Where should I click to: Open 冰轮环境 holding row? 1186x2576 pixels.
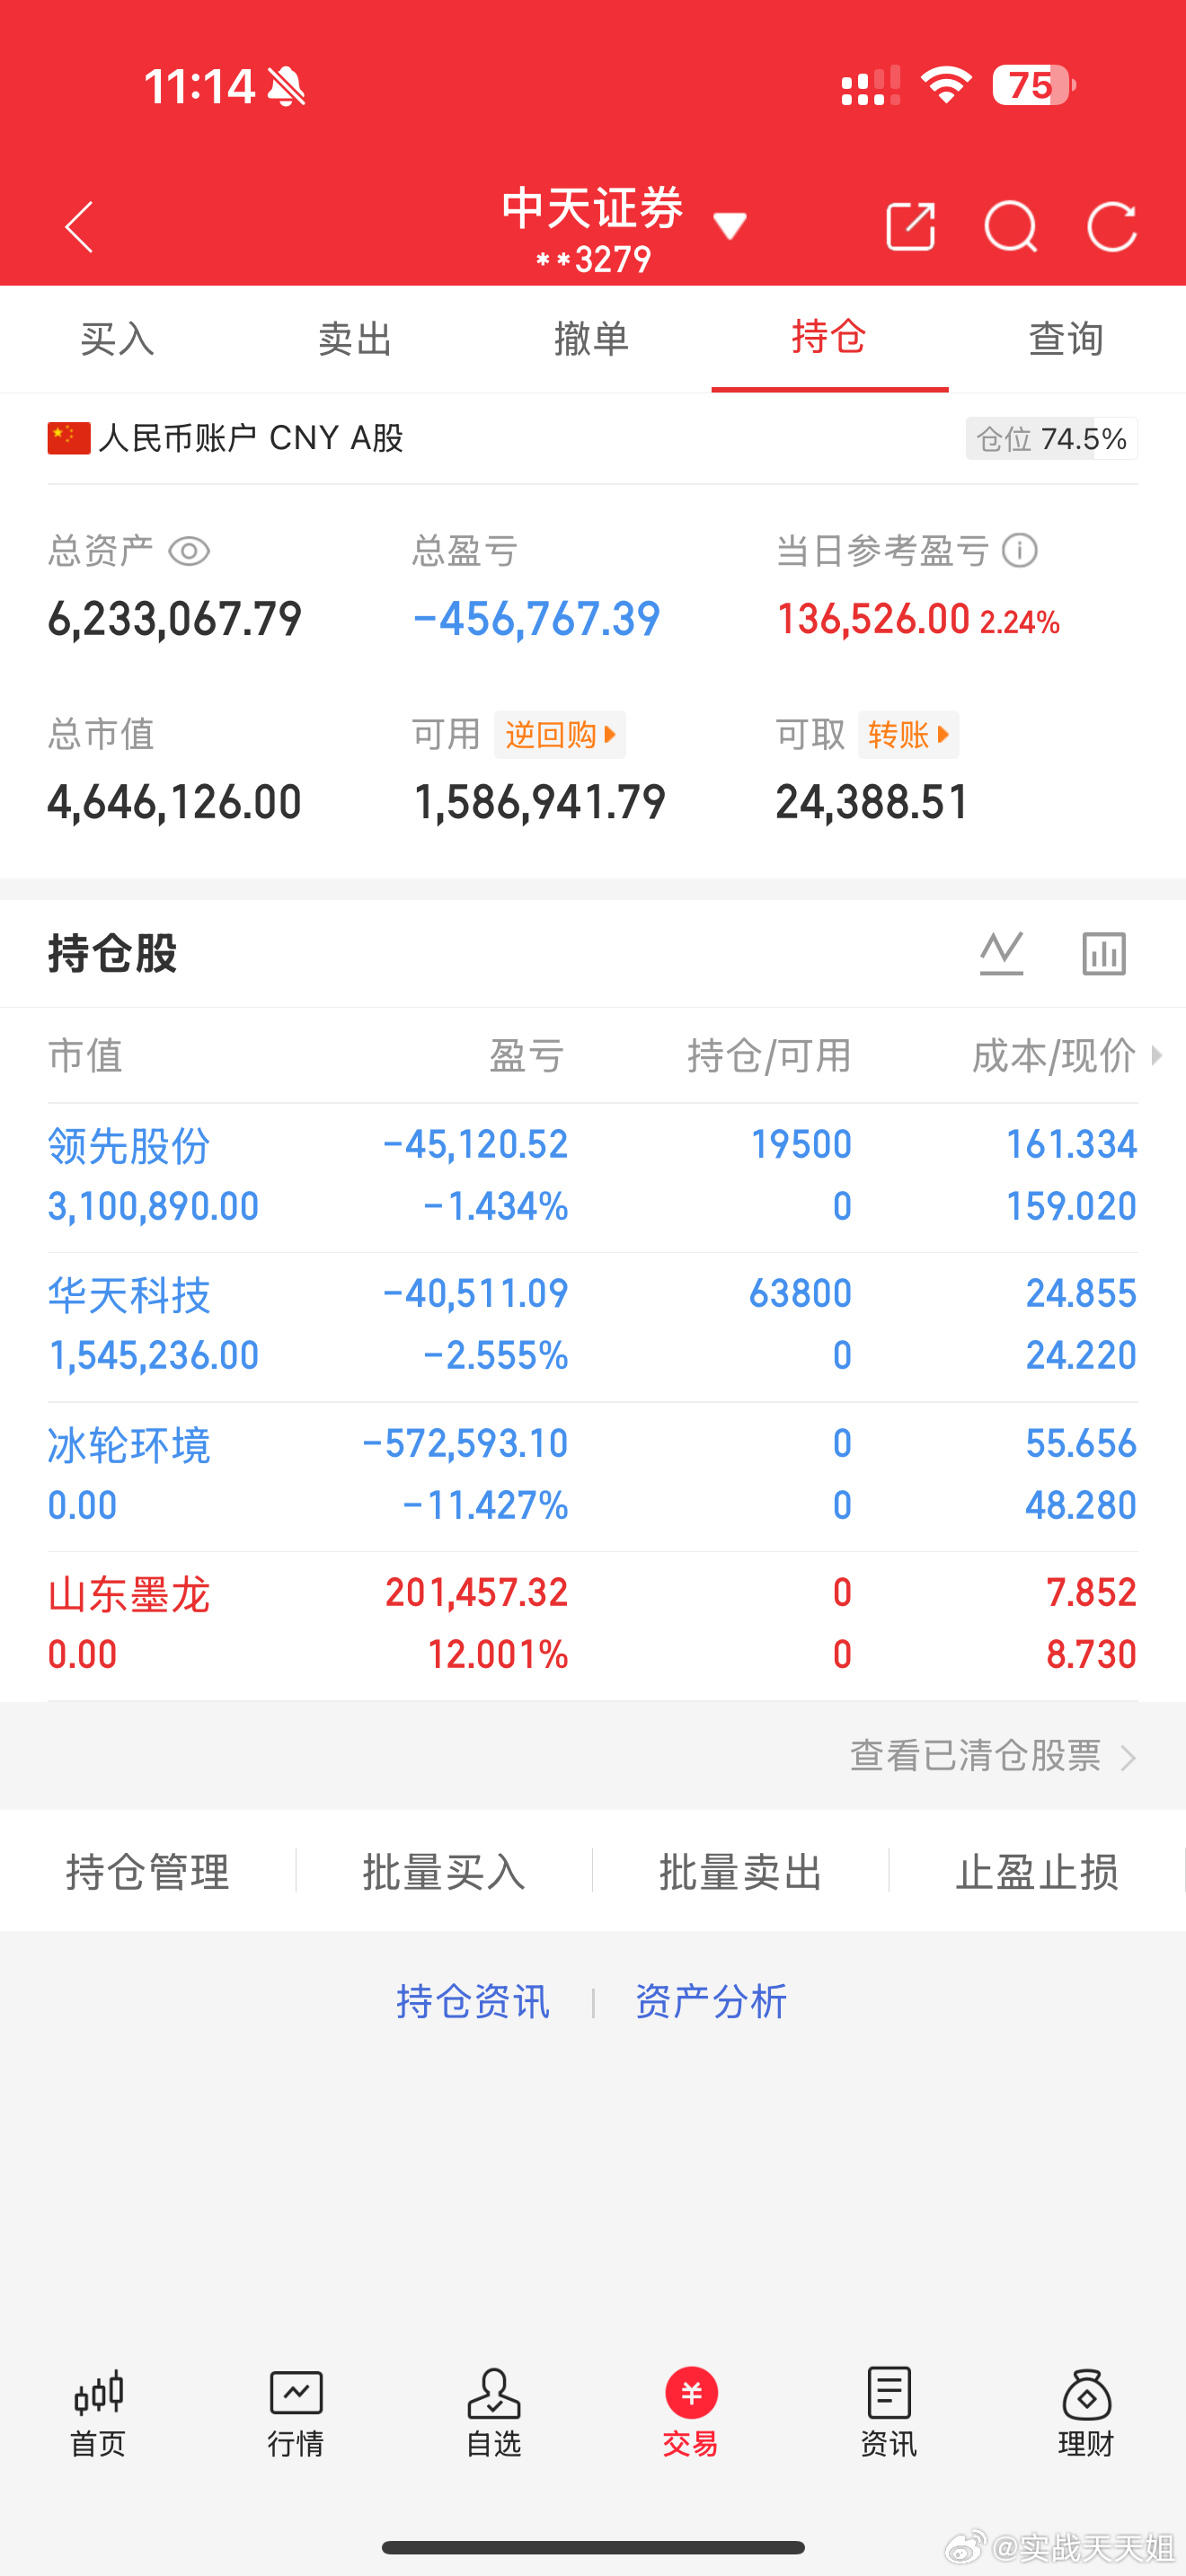(x=592, y=1476)
